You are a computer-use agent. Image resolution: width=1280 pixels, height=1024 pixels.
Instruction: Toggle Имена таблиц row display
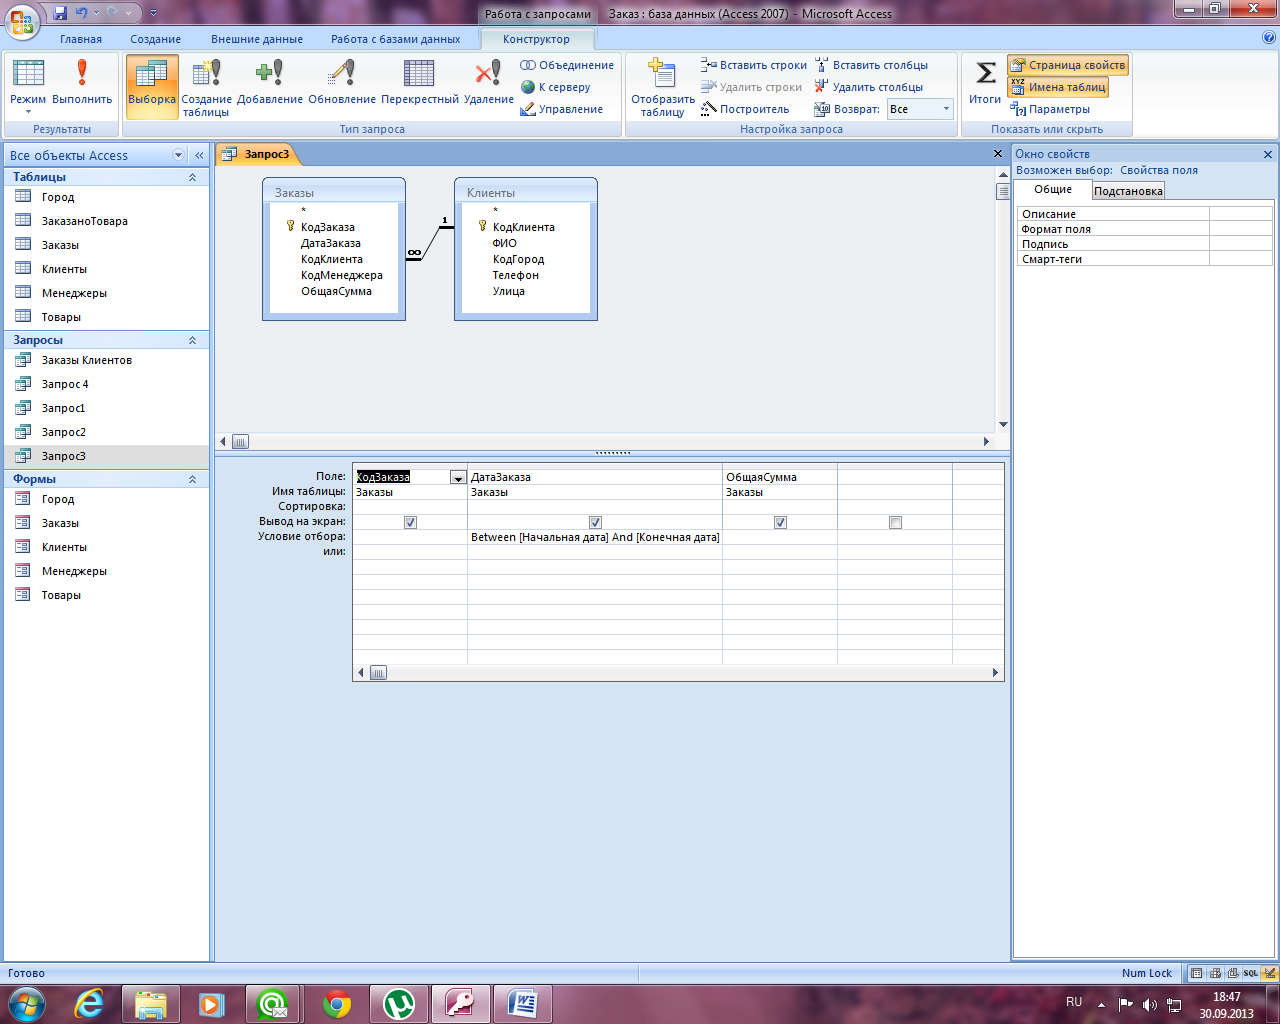click(x=1058, y=87)
